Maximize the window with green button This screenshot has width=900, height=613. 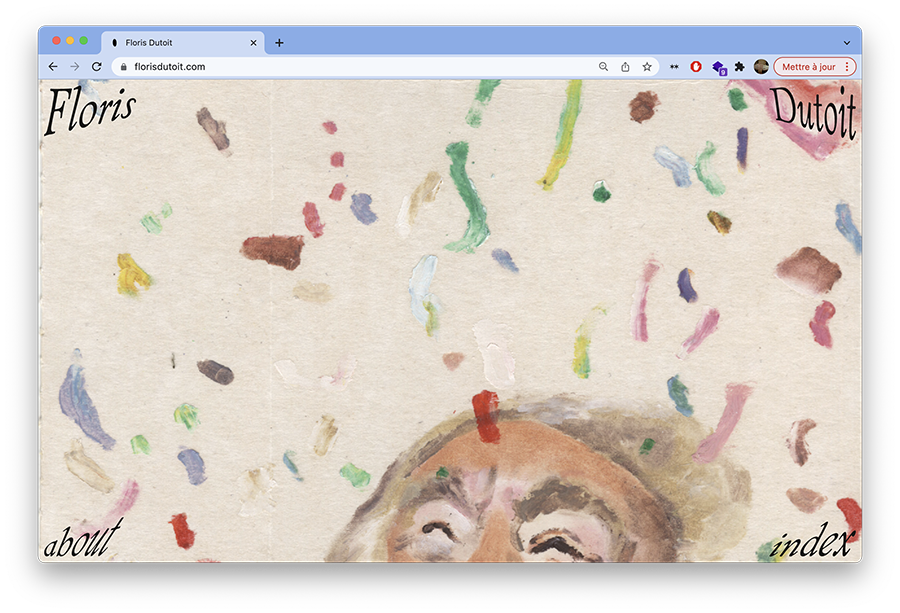[84, 41]
